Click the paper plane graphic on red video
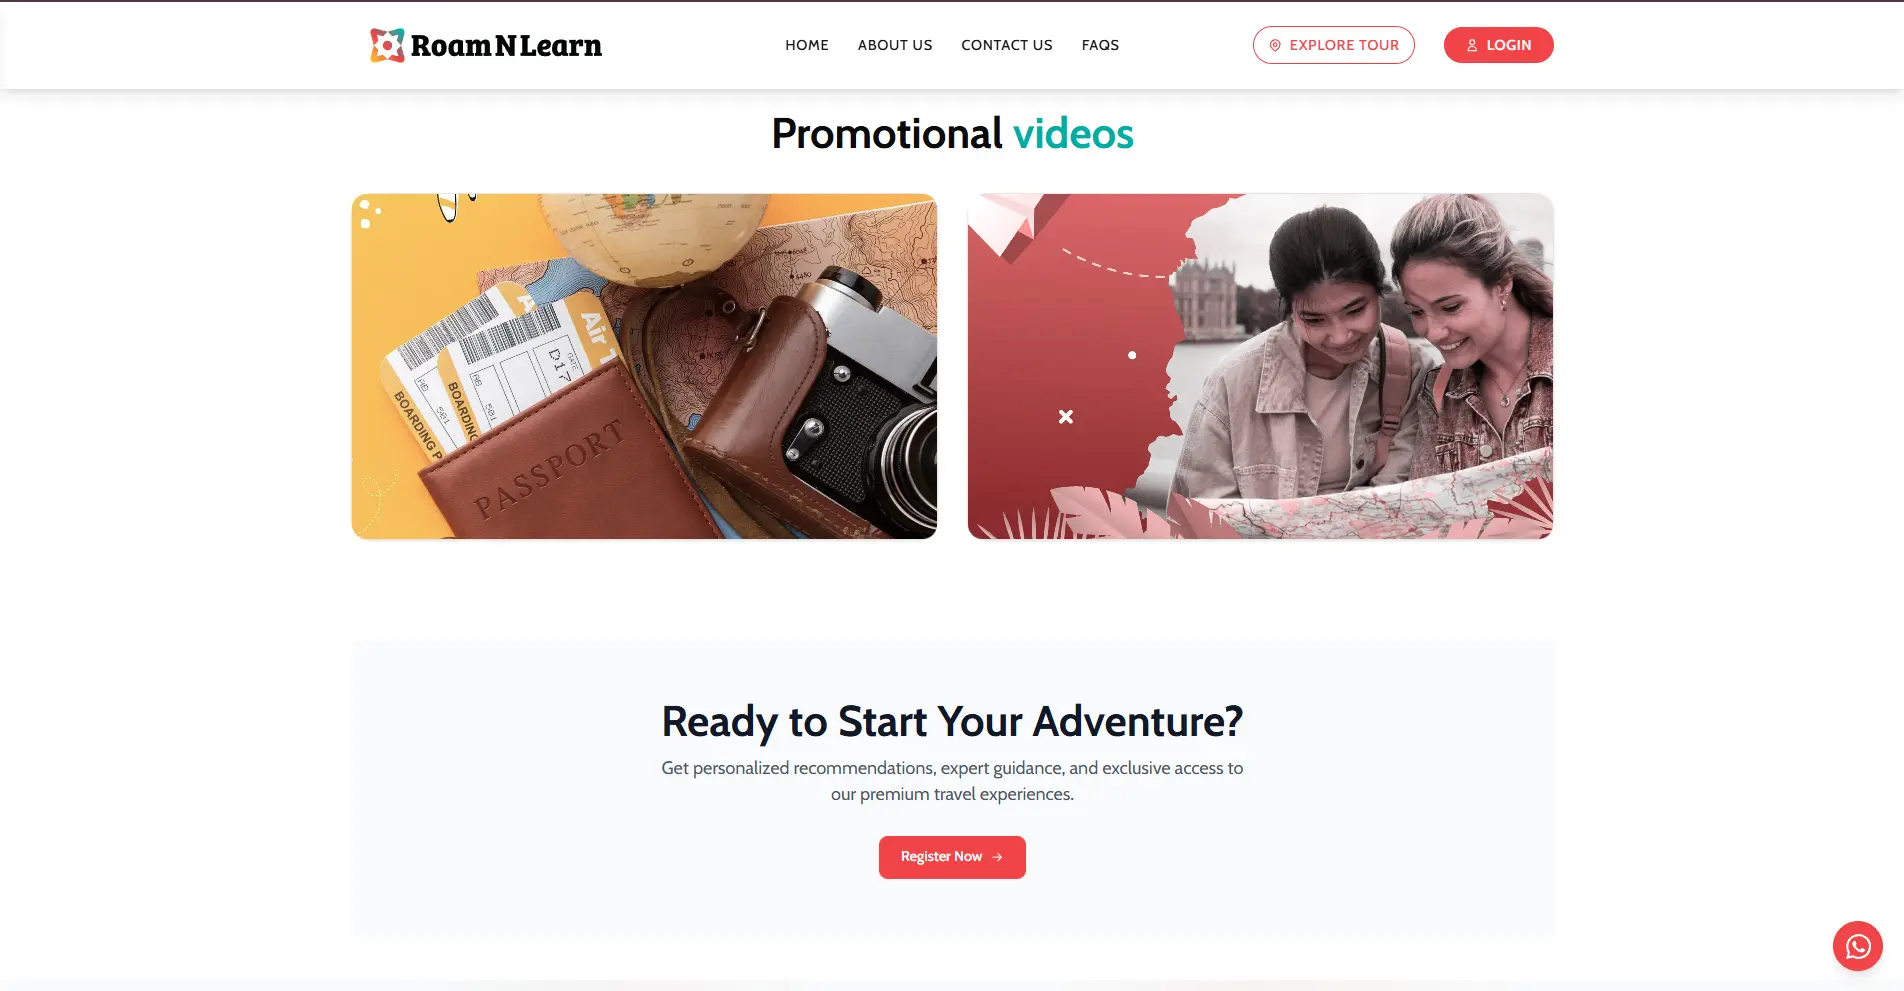This screenshot has height=991, width=1904. [1007, 225]
